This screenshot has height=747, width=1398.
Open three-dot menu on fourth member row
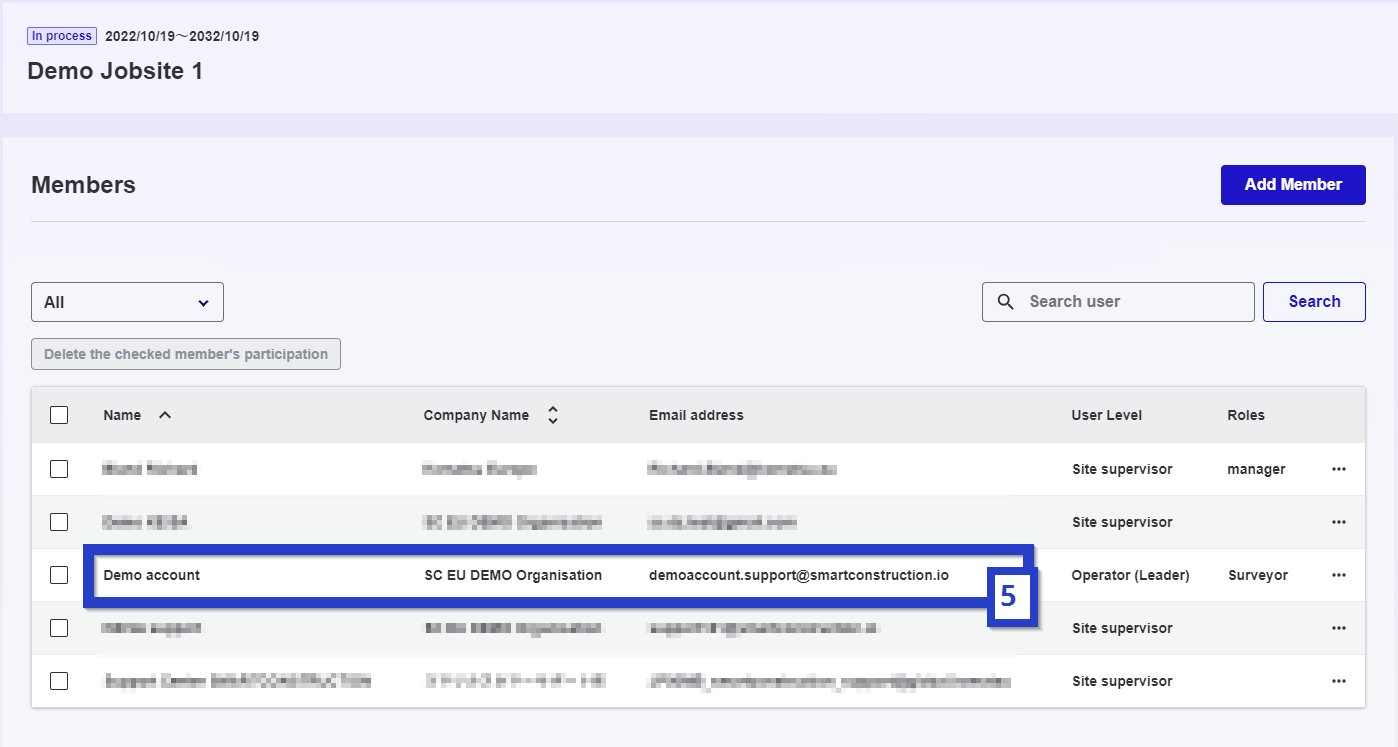tap(1338, 628)
